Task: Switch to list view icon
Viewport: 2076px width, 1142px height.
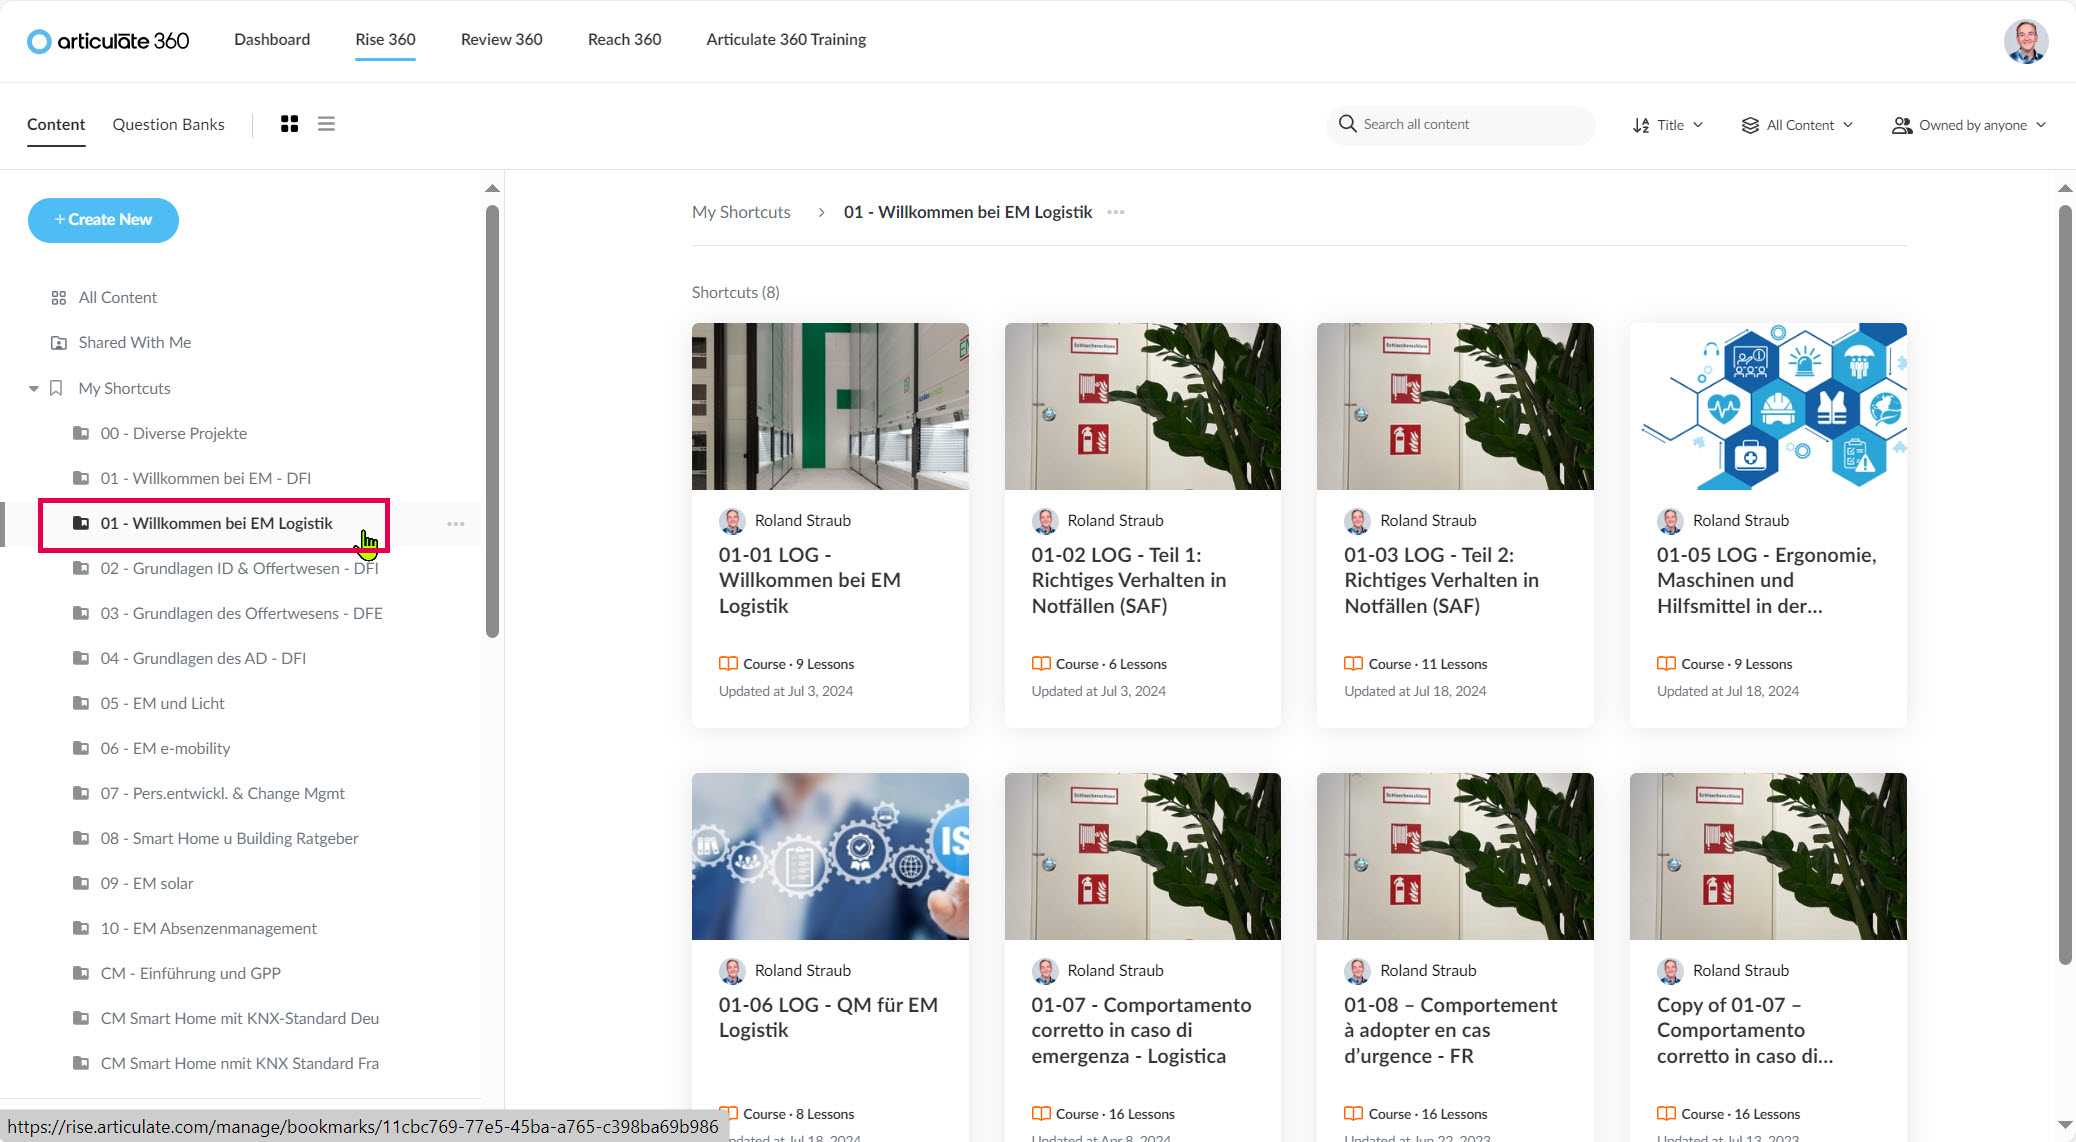Action: (326, 124)
